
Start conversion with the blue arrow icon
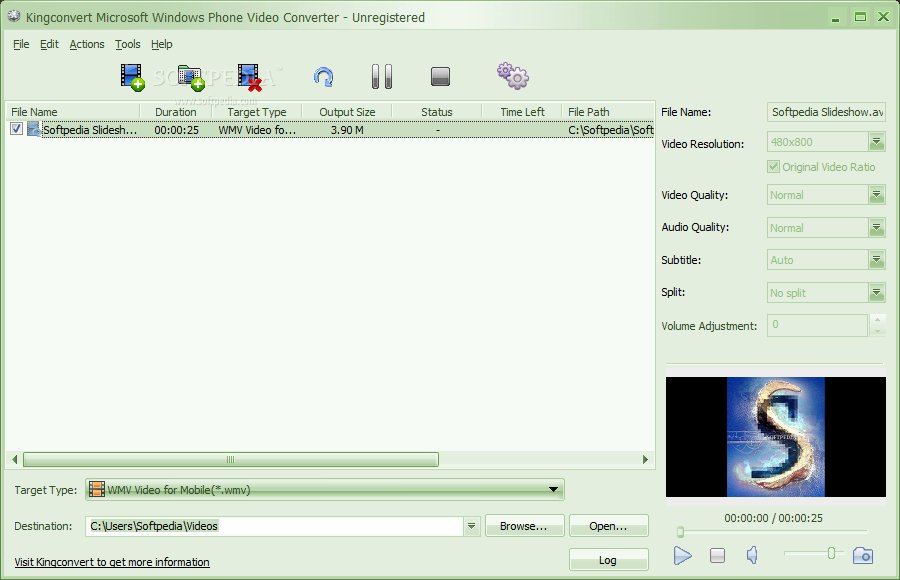click(324, 77)
